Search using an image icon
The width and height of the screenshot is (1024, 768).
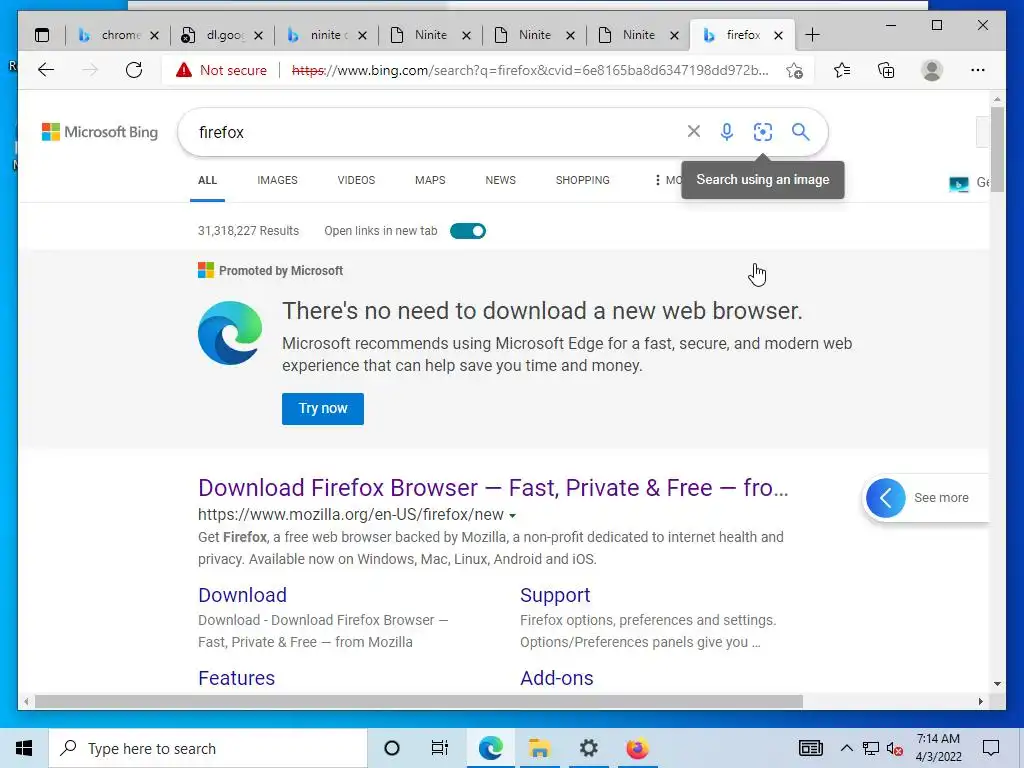pos(763,132)
